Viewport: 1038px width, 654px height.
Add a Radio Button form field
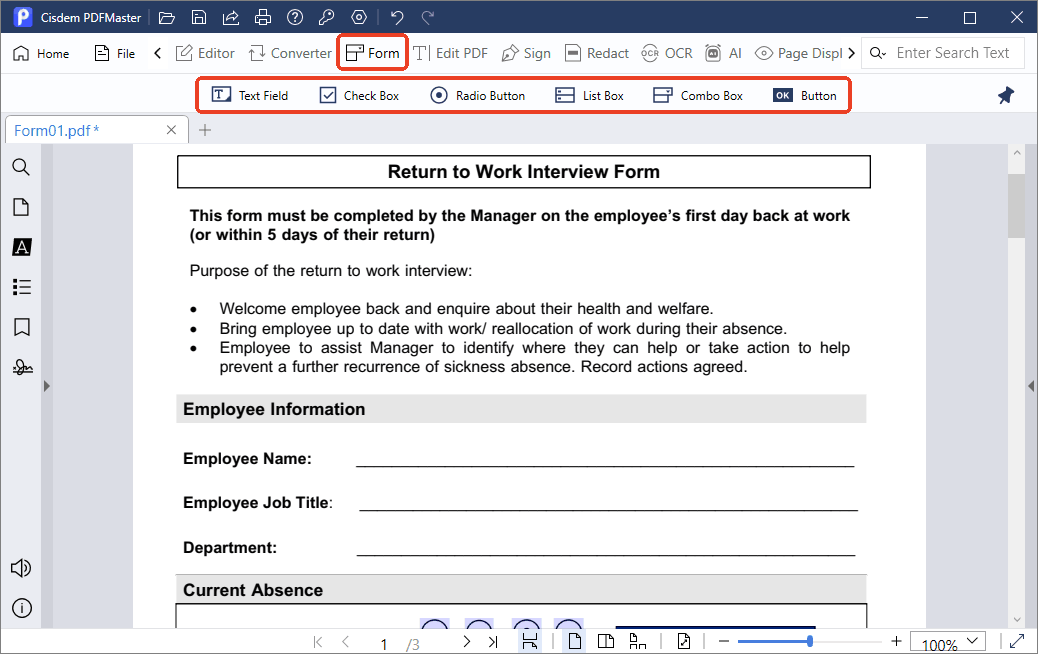coord(477,95)
